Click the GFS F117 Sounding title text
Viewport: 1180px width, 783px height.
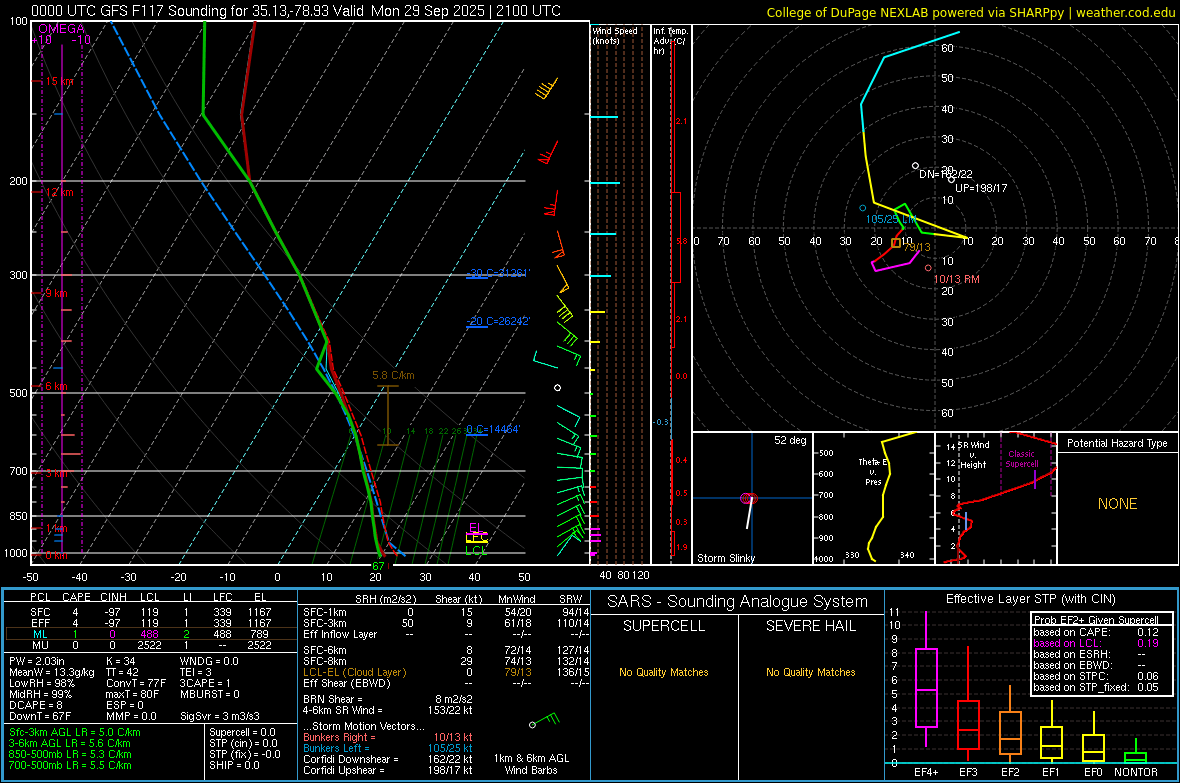[x=296, y=11]
